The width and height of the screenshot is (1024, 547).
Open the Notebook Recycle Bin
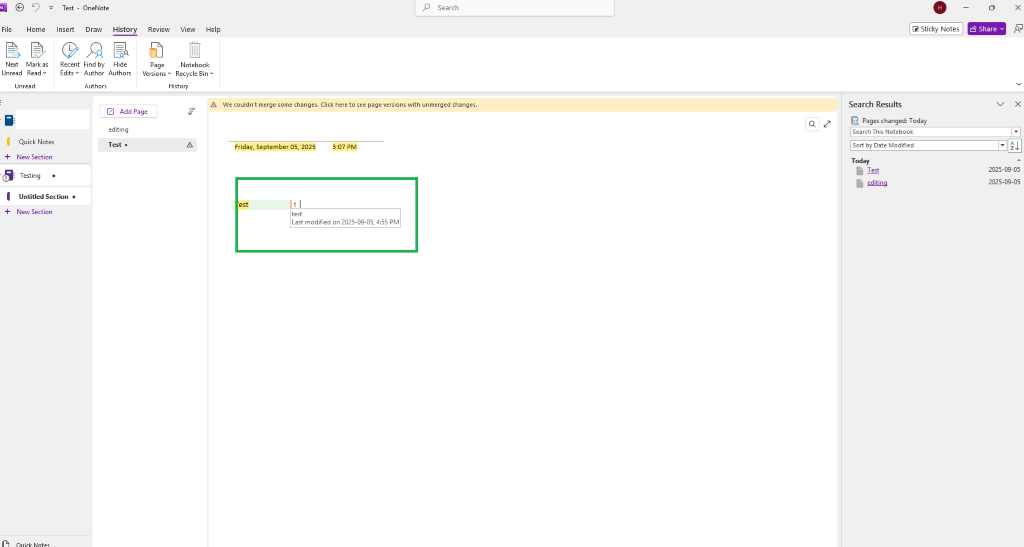[x=195, y=59]
